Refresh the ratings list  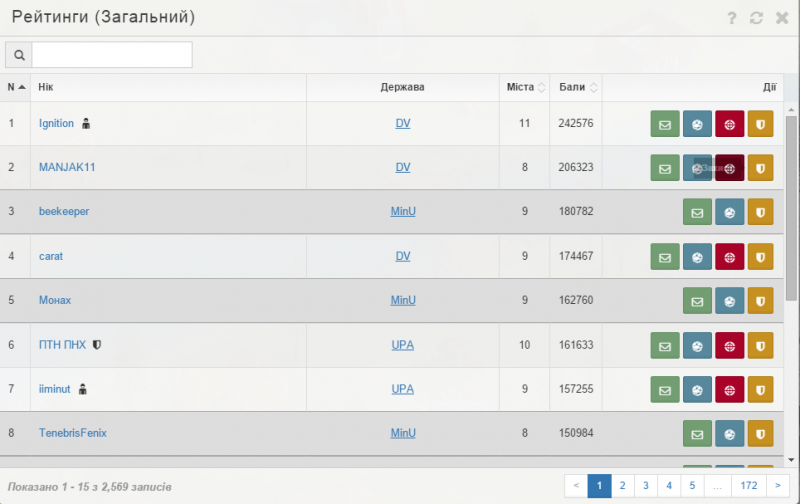pyautogui.click(x=756, y=18)
